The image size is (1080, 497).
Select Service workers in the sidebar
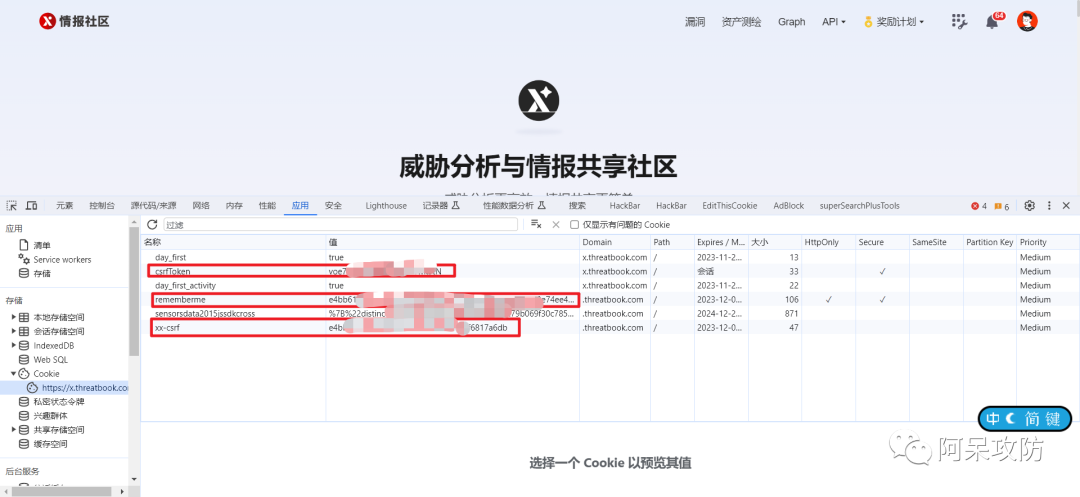[62, 259]
